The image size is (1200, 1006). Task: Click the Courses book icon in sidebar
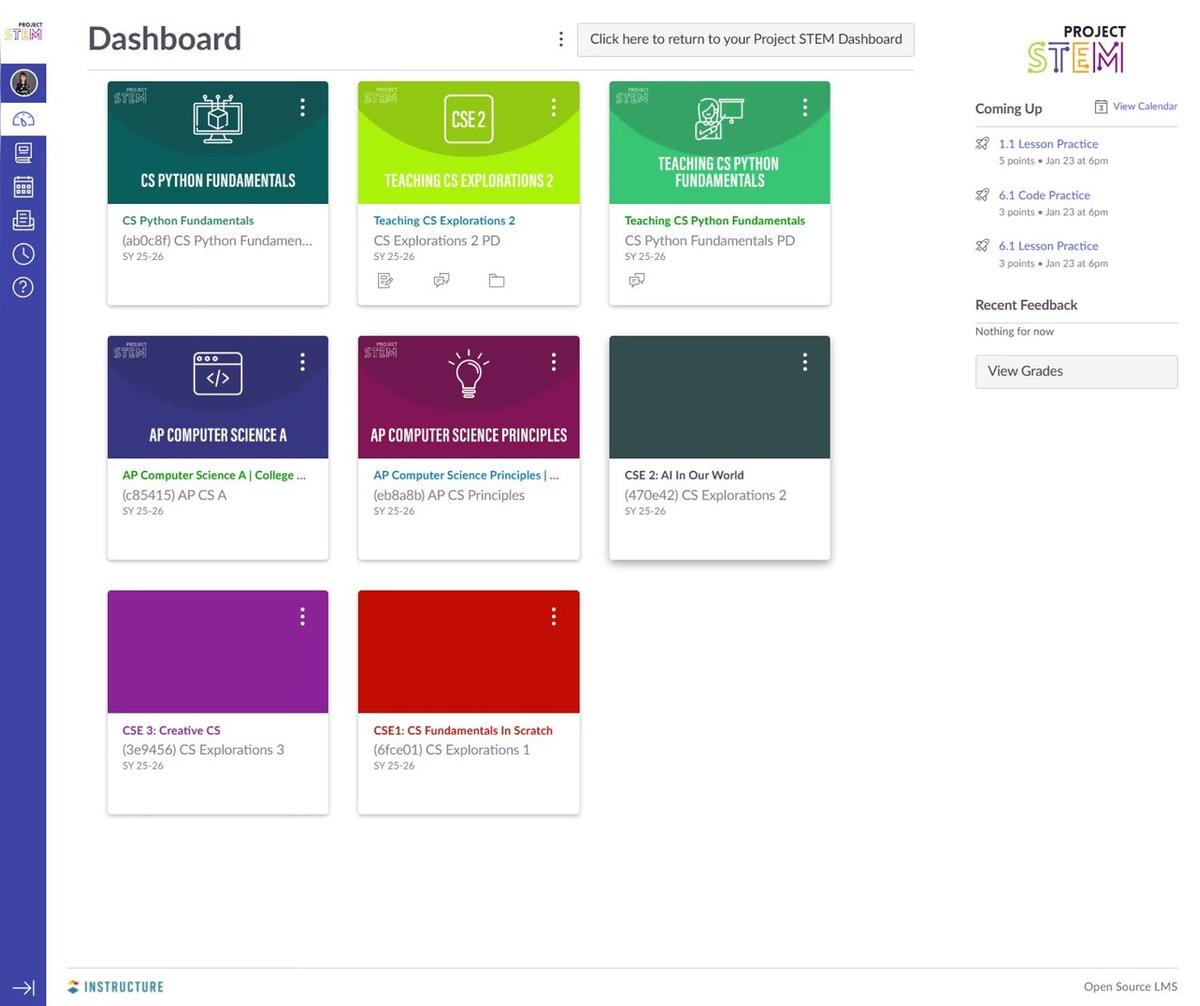[23, 152]
